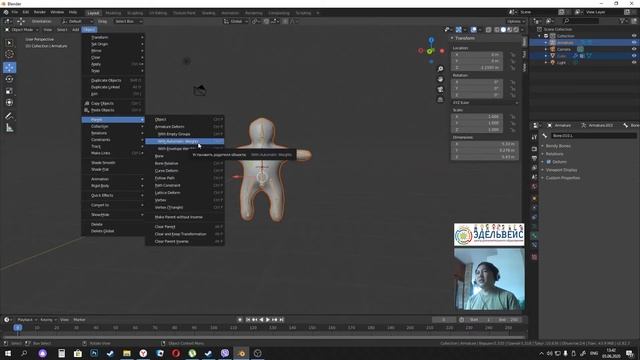Expand the Viewport Display panel
640x360 pixels.
click(x=543, y=170)
